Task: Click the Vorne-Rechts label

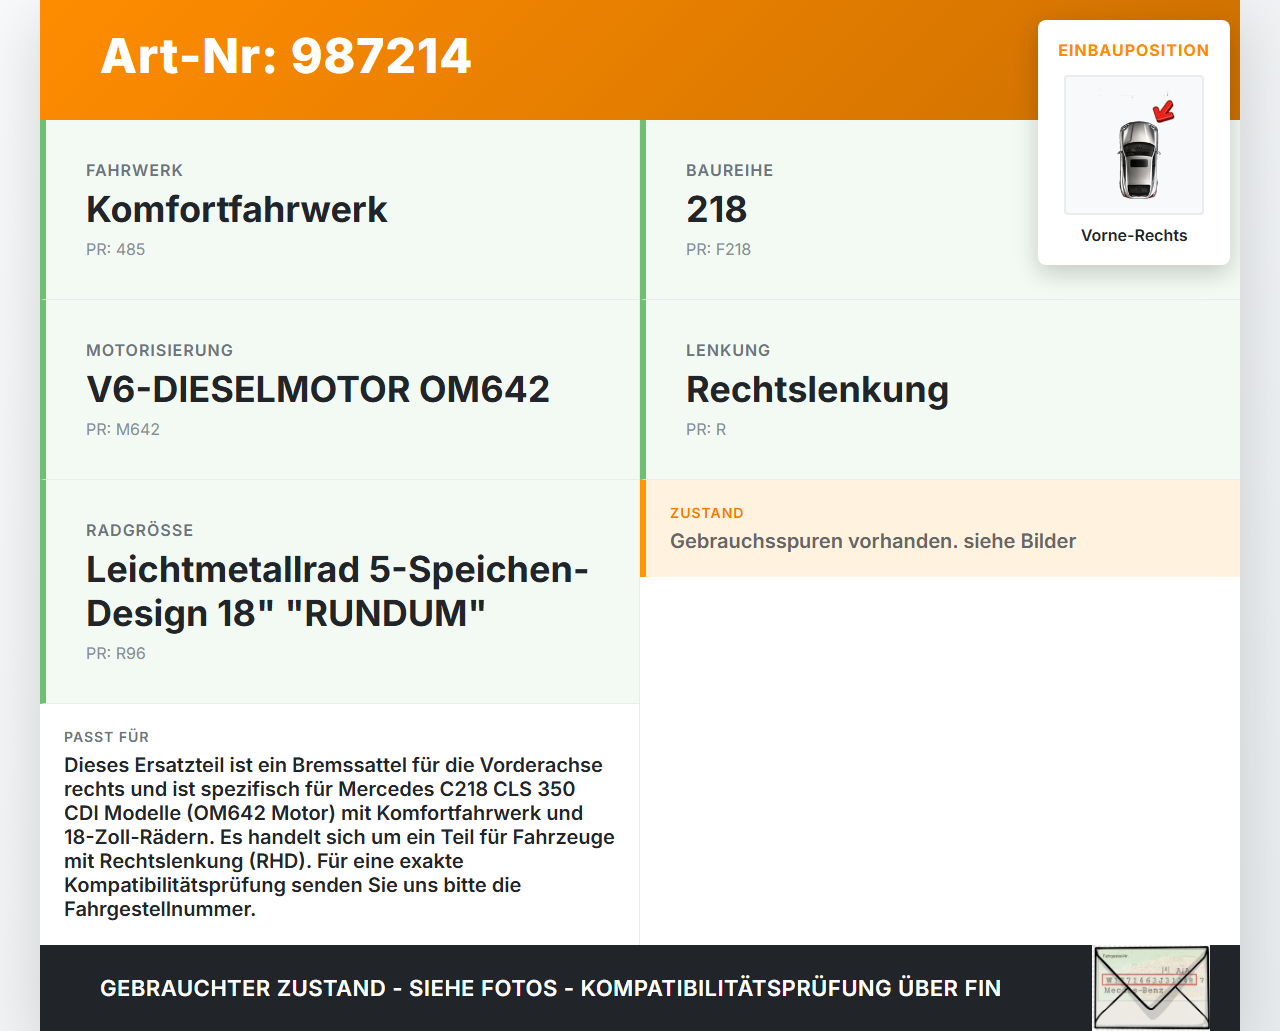Action: (1134, 235)
